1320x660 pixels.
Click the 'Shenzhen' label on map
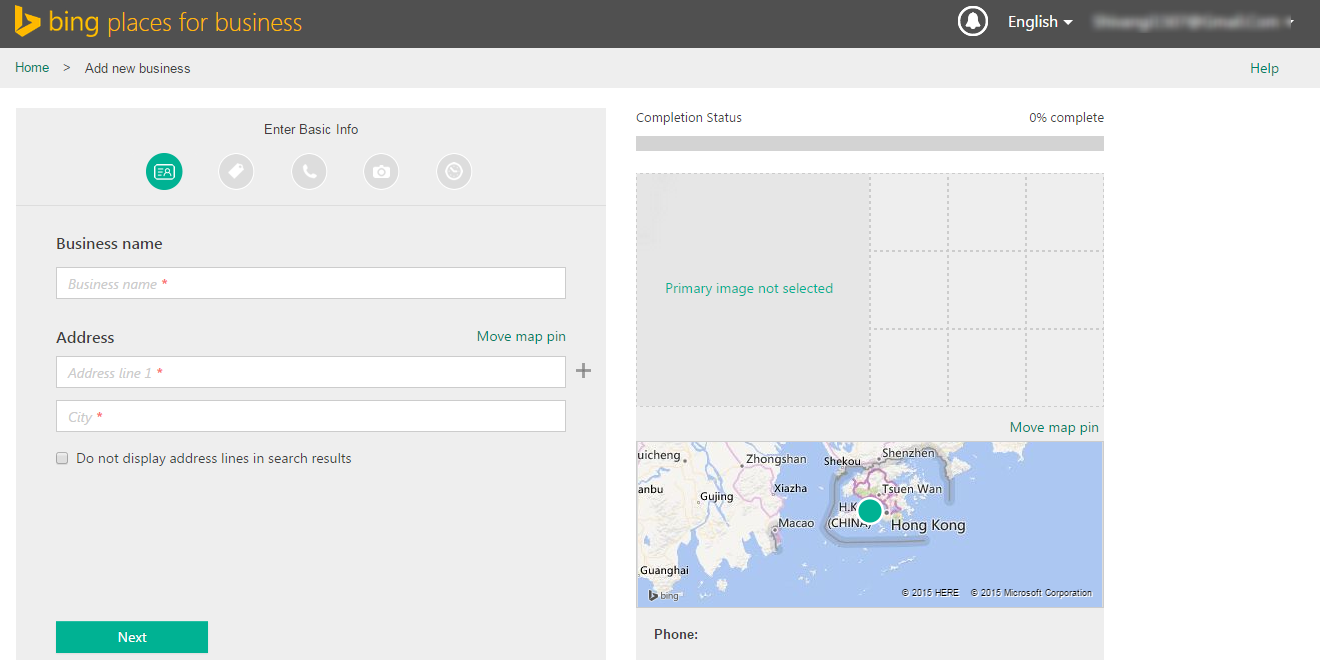pos(908,453)
